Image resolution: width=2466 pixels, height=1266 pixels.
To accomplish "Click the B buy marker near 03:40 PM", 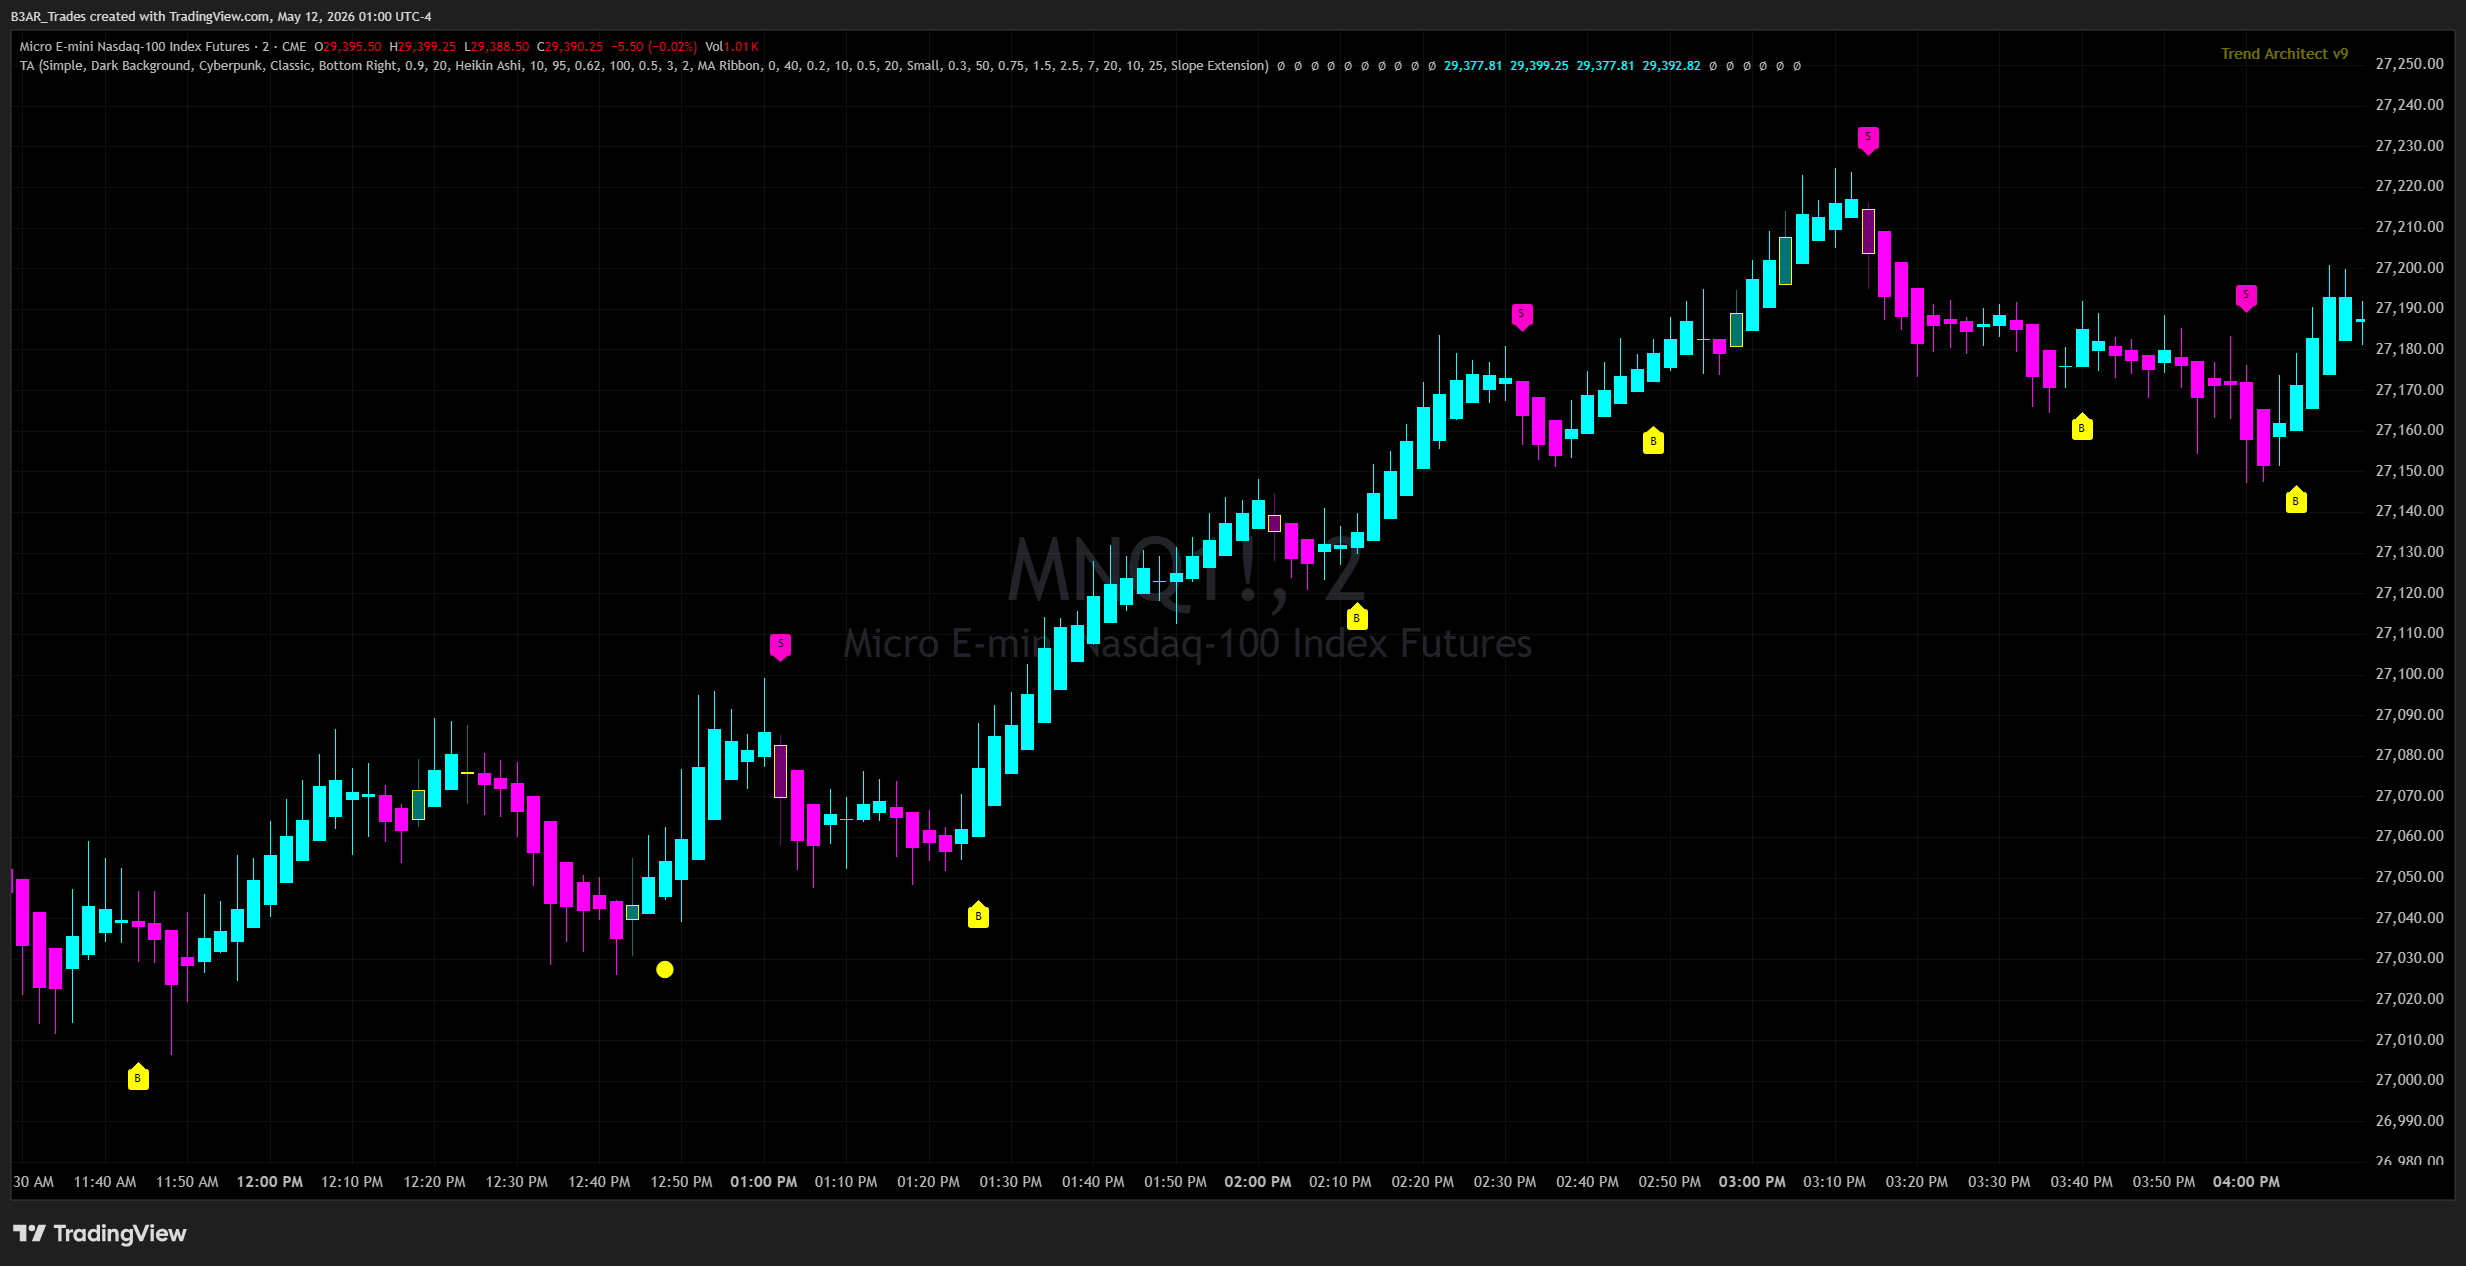I will (2082, 427).
